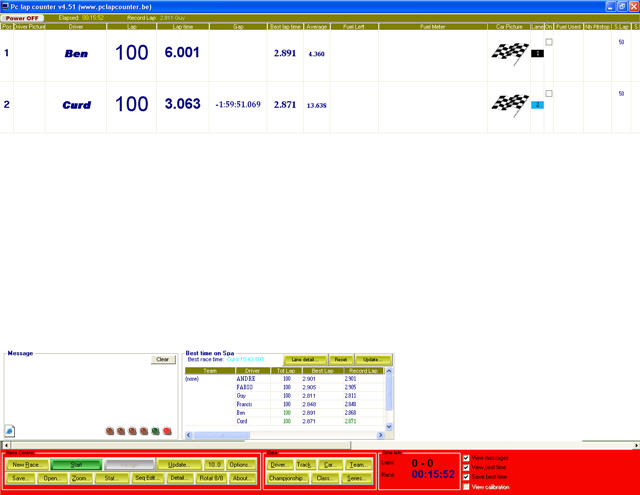Click the Seq Edit button
The height and width of the screenshot is (495, 640).
point(147,478)
